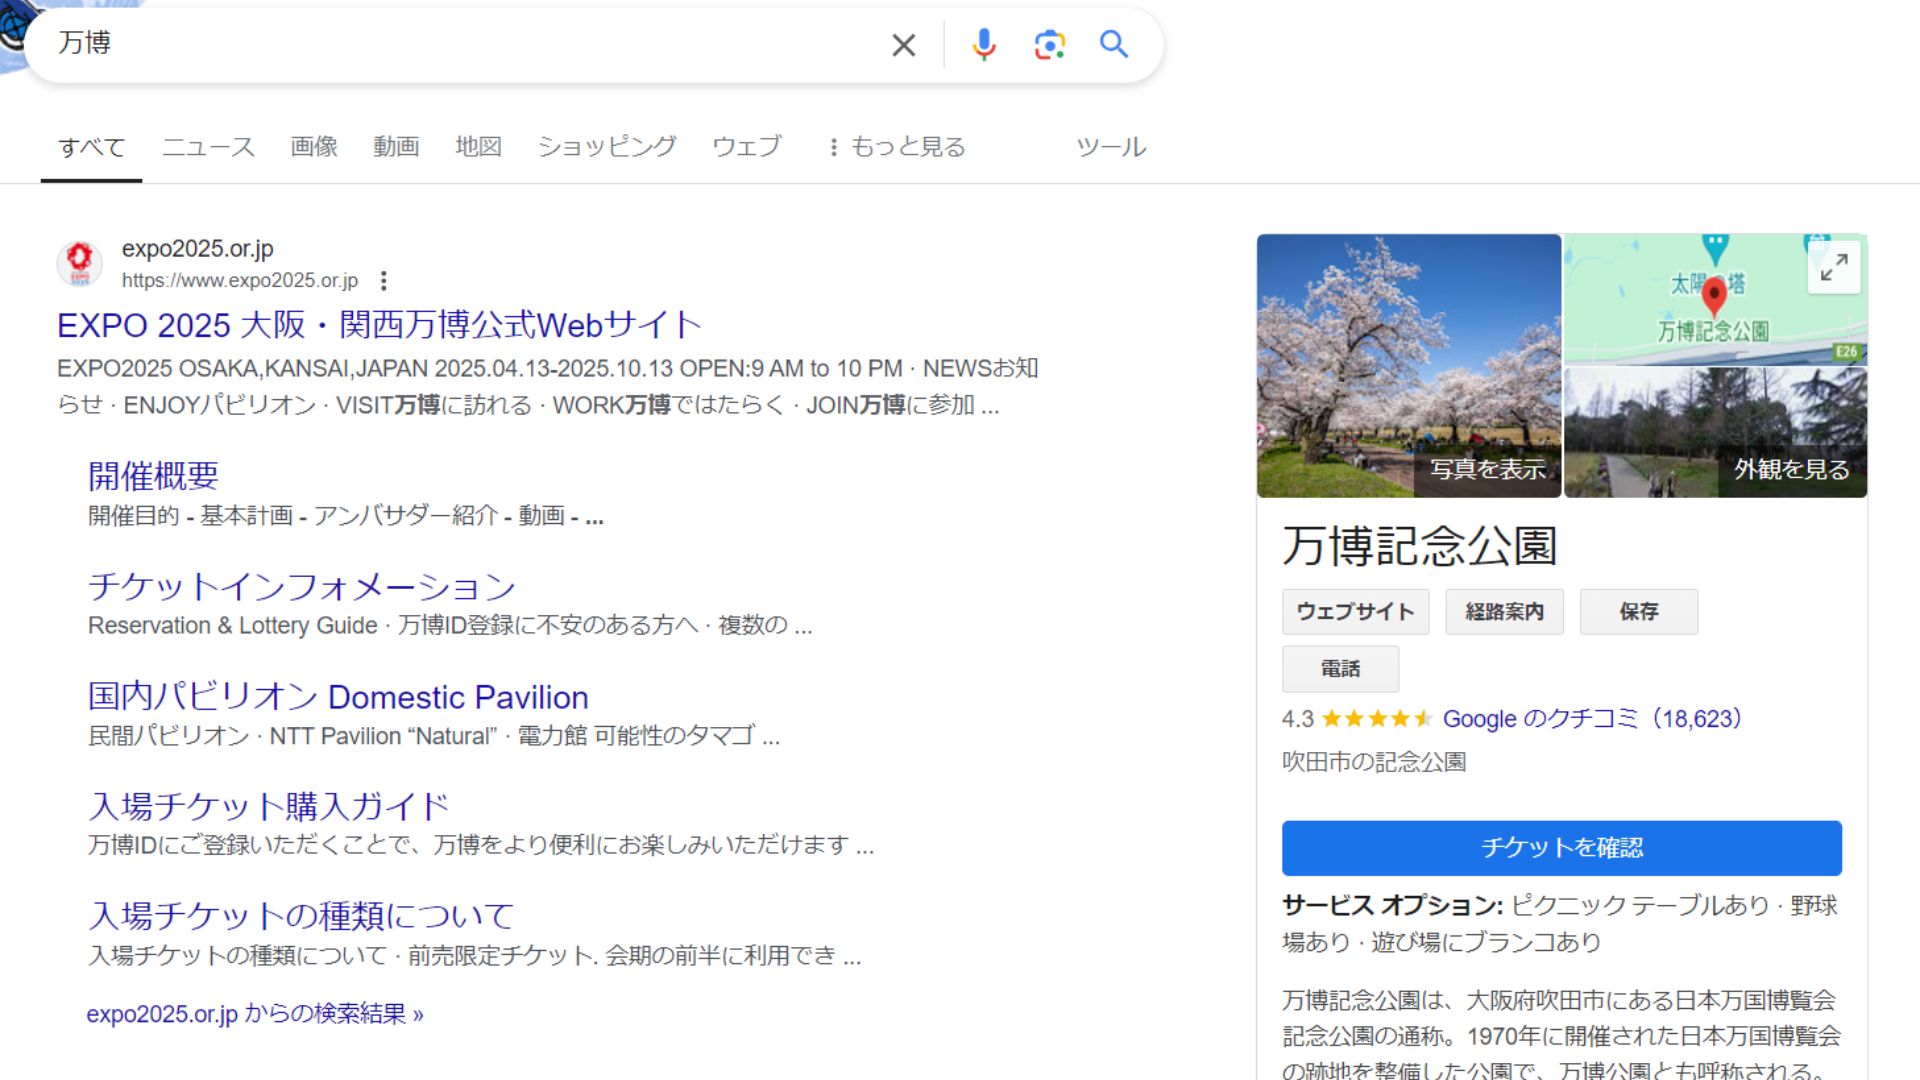Click the red map pin on the map

click(x=1714, y=296)
